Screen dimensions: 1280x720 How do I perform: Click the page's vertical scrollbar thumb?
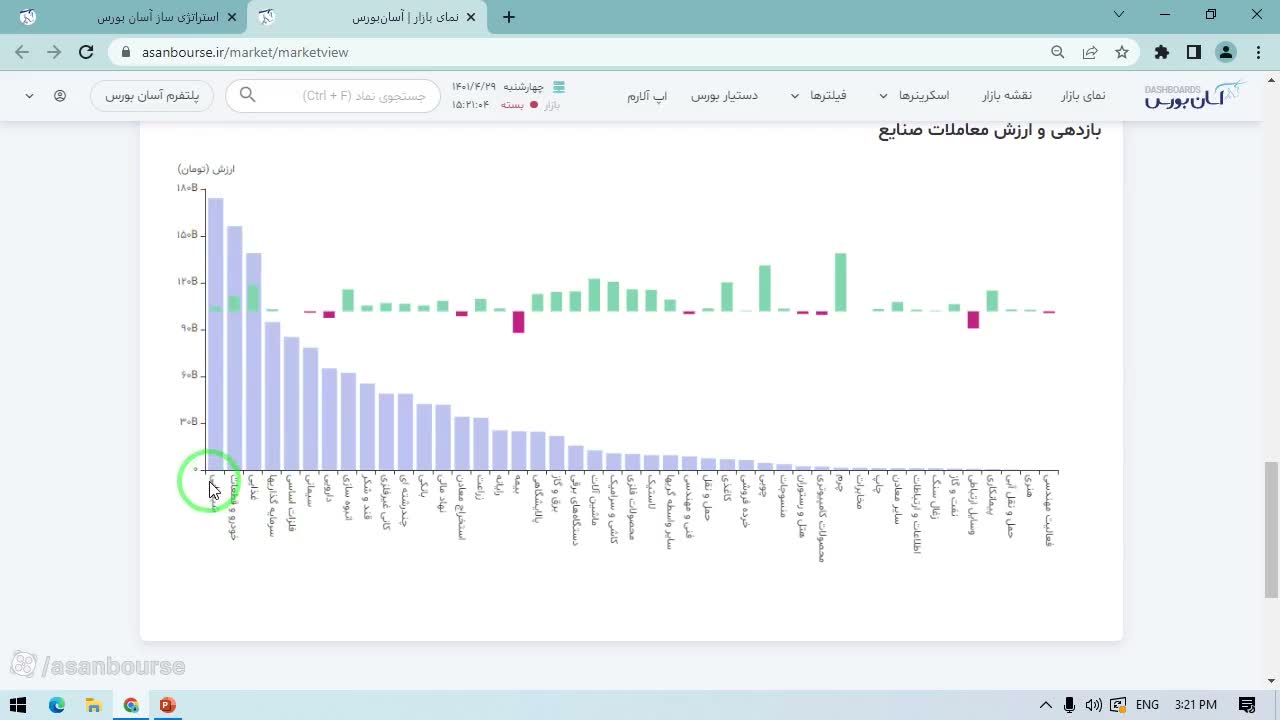1271,529
